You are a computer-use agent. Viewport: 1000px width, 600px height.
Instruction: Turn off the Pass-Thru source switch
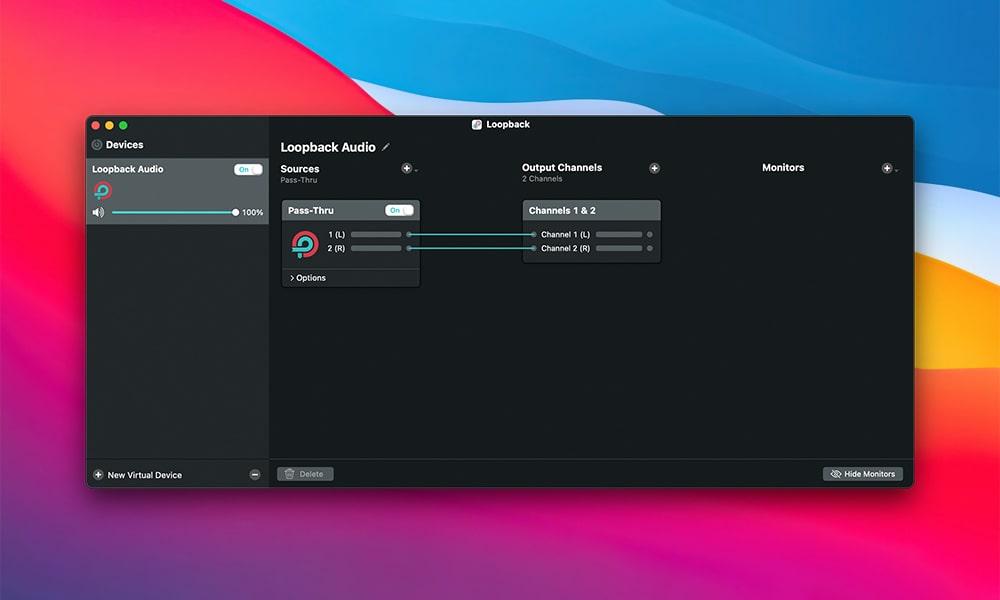(399, 210)
